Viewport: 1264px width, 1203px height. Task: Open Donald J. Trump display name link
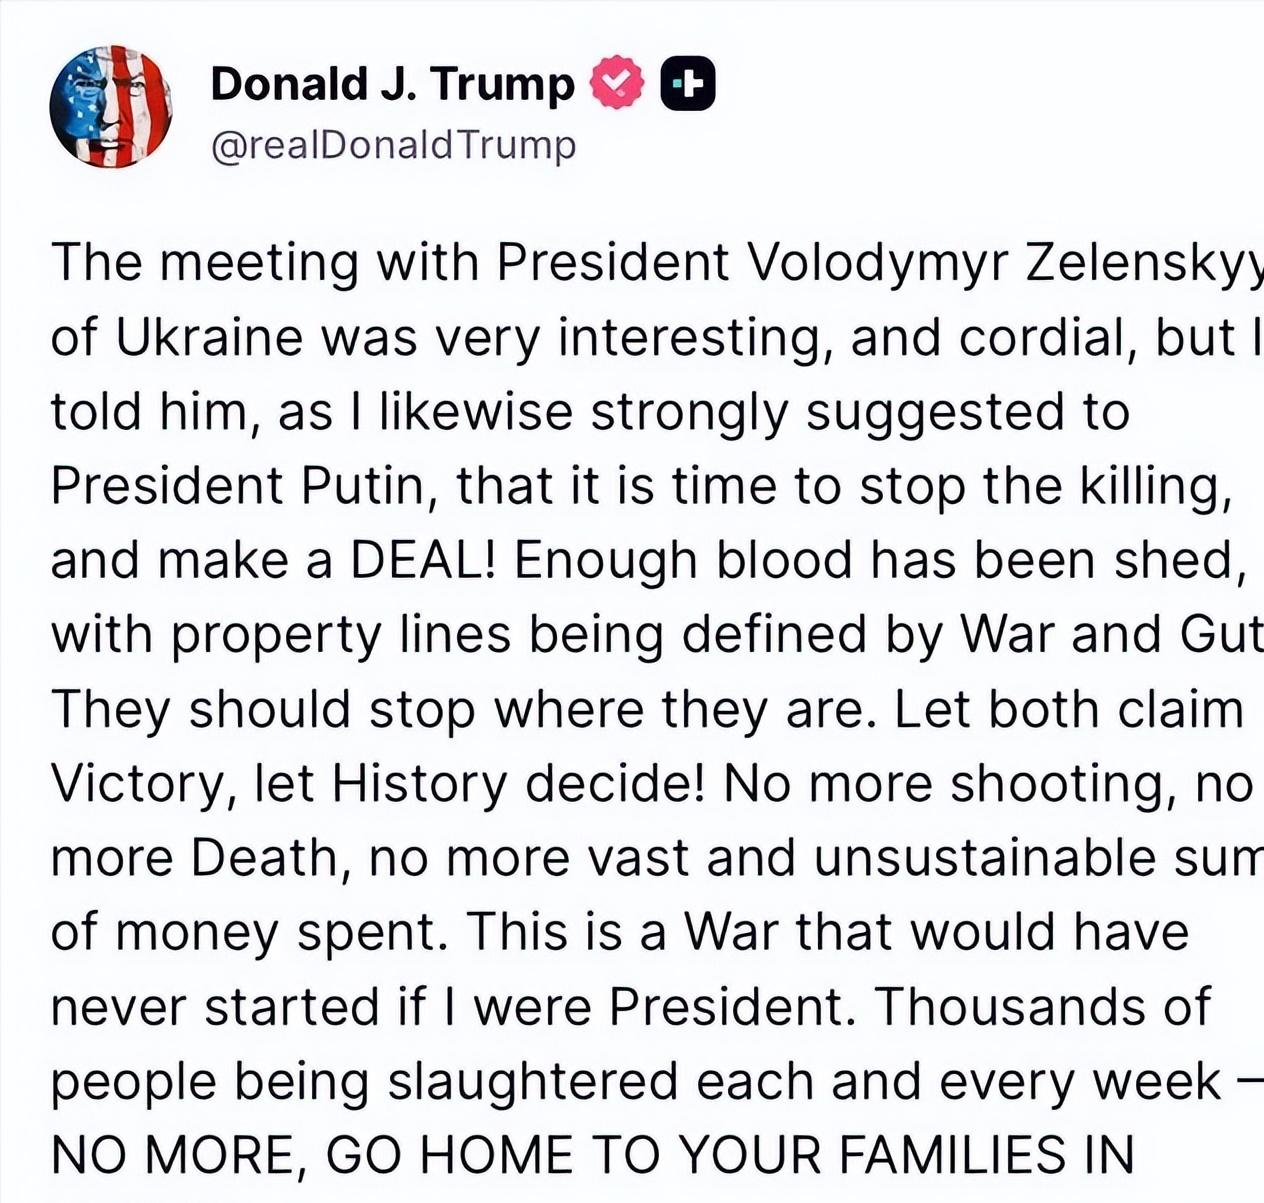pos(392,84)
